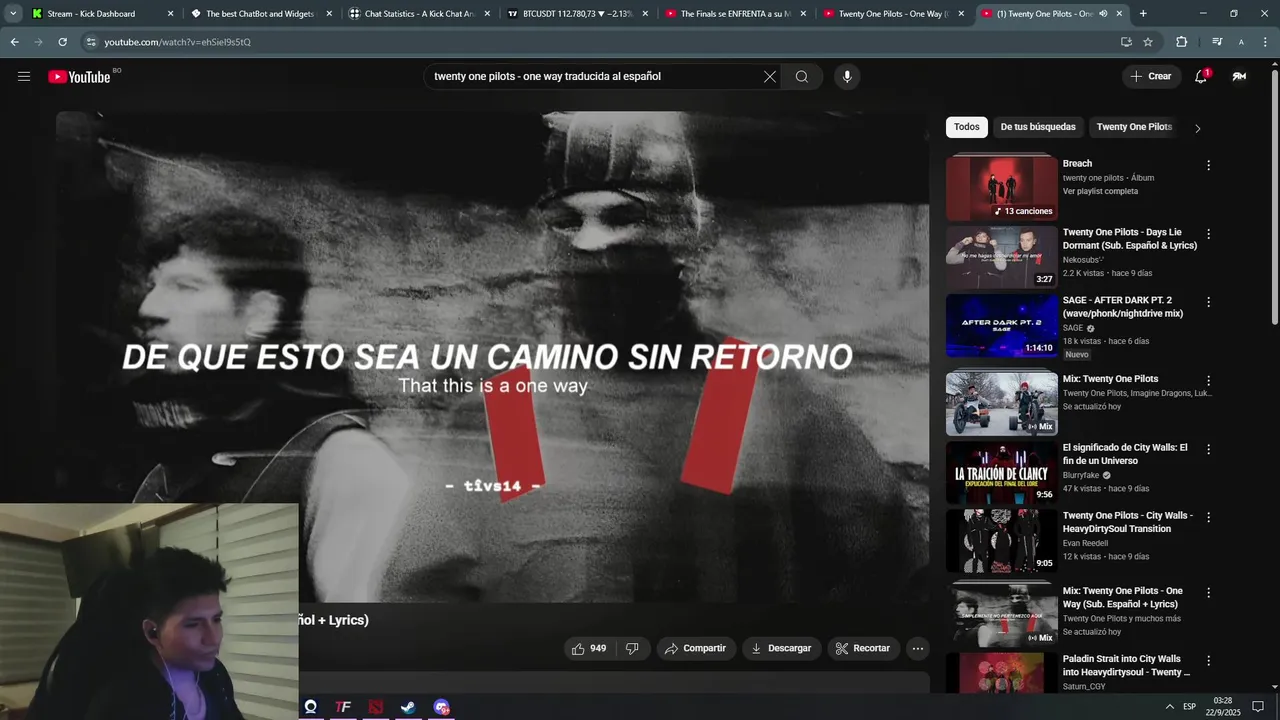1280x720 pixels.
Task: Select the De tus búsquedas chip
Action: point(1038,127)
